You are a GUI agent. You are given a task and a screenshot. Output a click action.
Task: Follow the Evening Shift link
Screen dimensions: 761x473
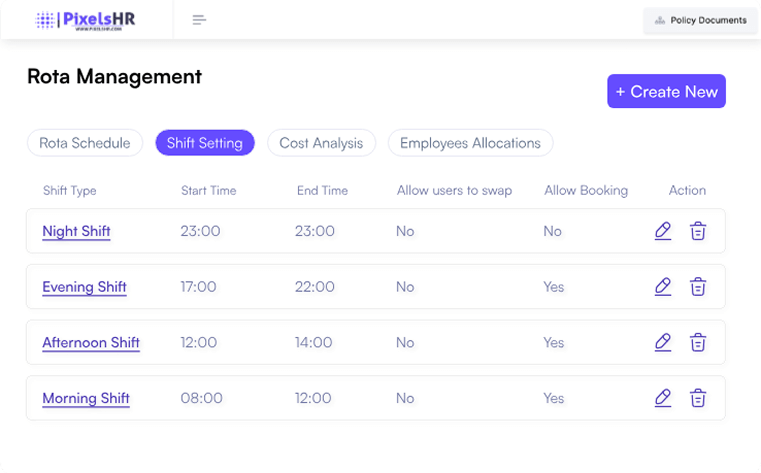(x=84, y=287)
